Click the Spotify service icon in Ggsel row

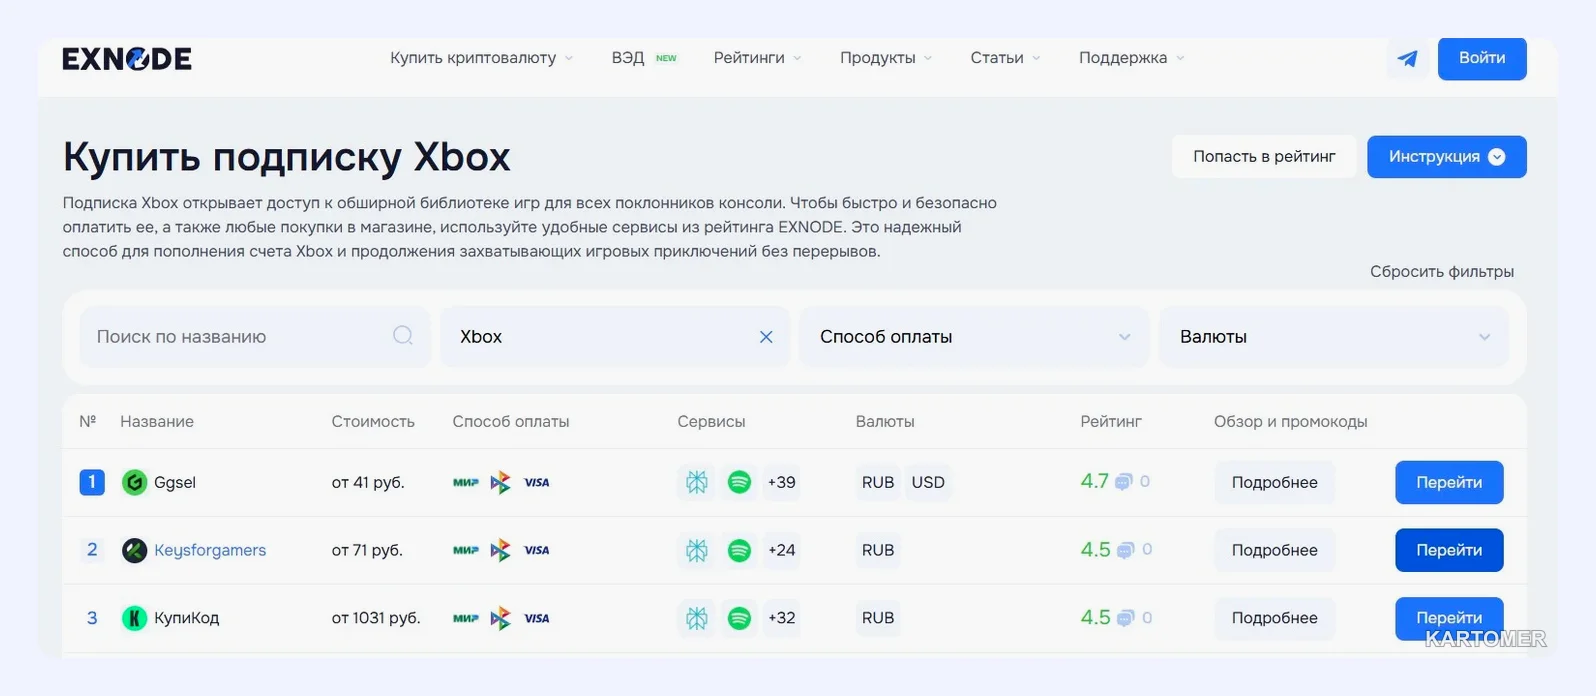tap(739, 482)
